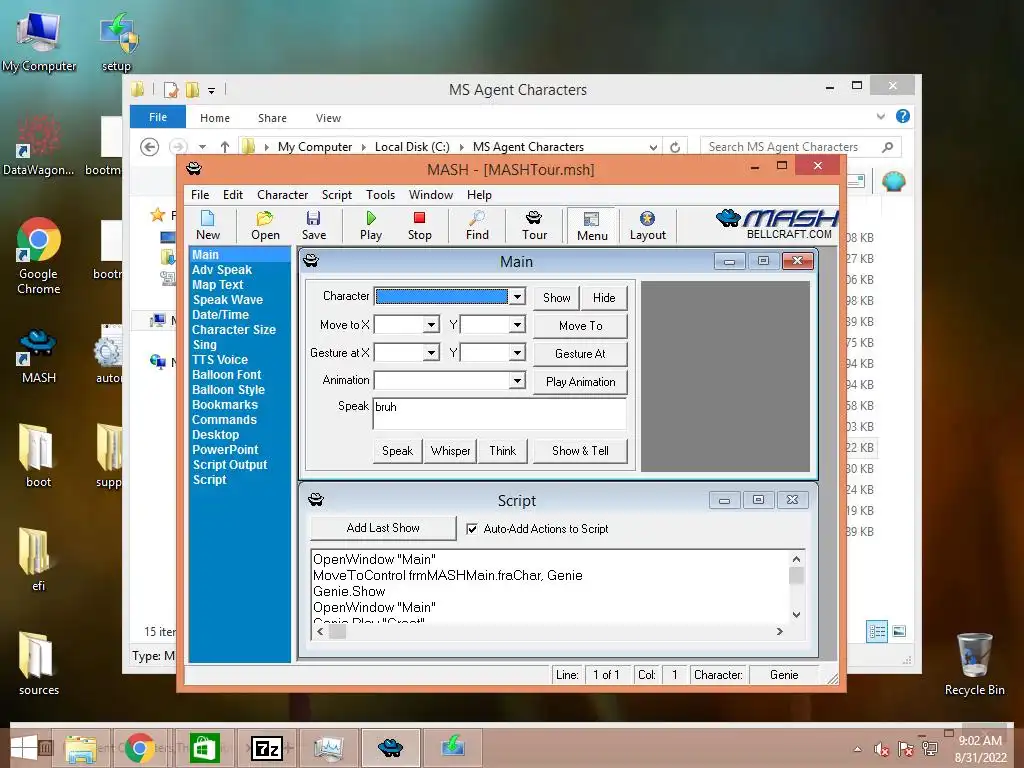This screenshot has height=768, width=1024.
Task: Click the MASH title bar hat icon
Action: [x=194, y=168]
